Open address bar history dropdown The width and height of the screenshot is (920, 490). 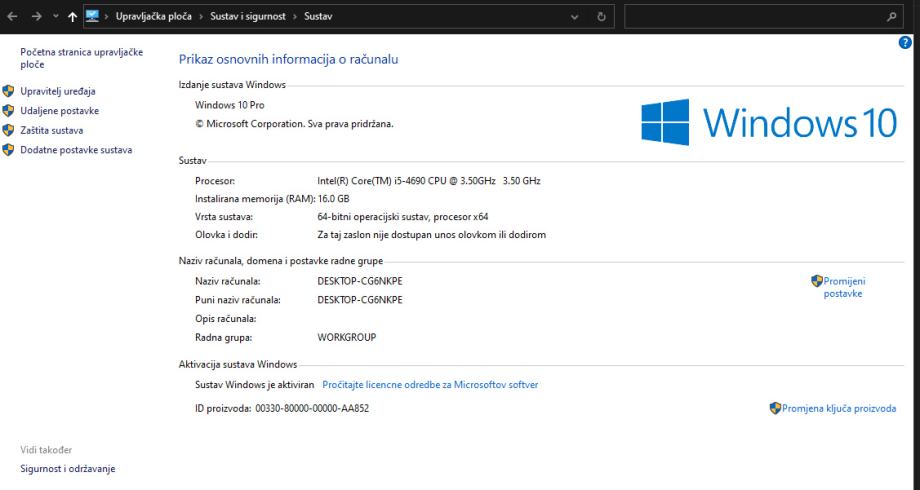coord(574,17)
